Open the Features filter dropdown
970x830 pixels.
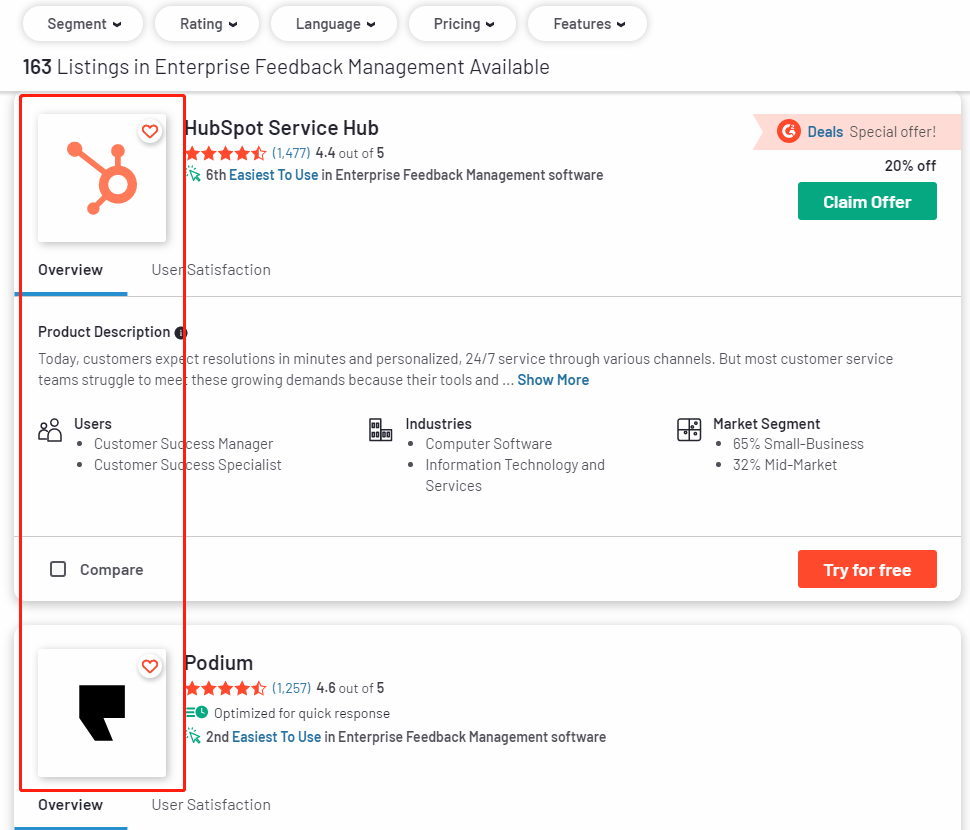(589, 24)
